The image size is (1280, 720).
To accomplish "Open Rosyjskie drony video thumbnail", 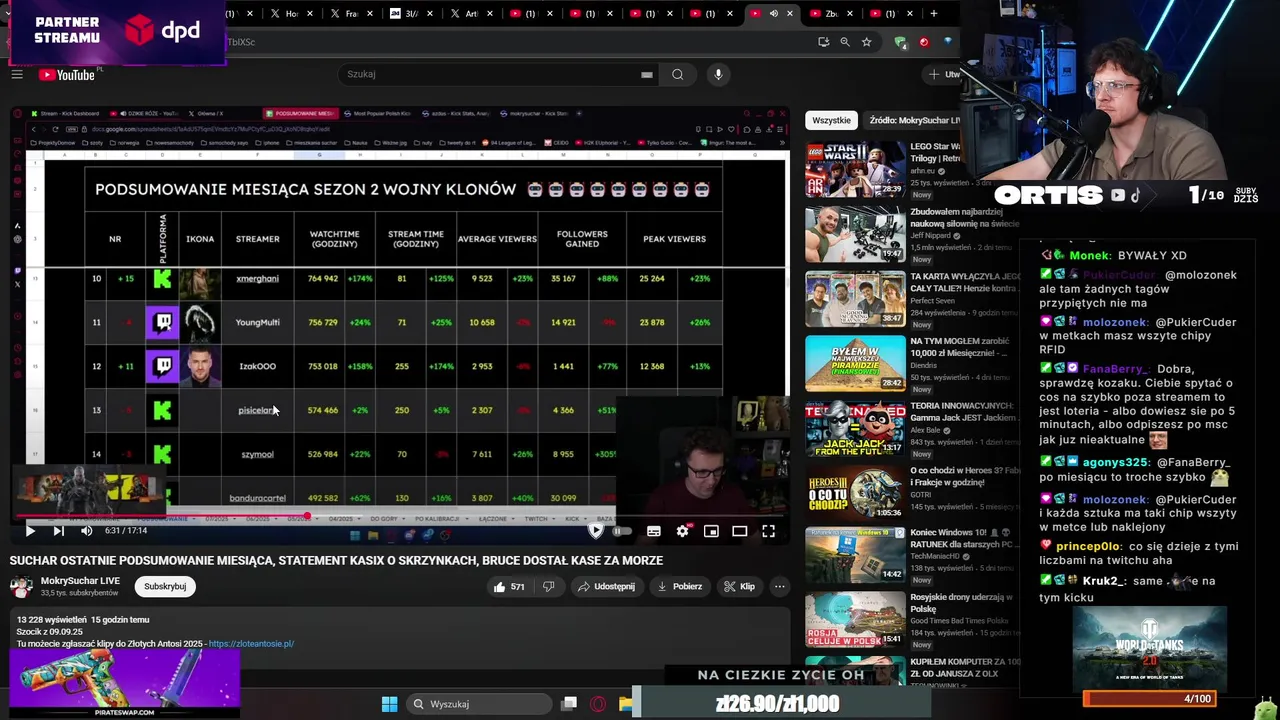I will (855, 620).
